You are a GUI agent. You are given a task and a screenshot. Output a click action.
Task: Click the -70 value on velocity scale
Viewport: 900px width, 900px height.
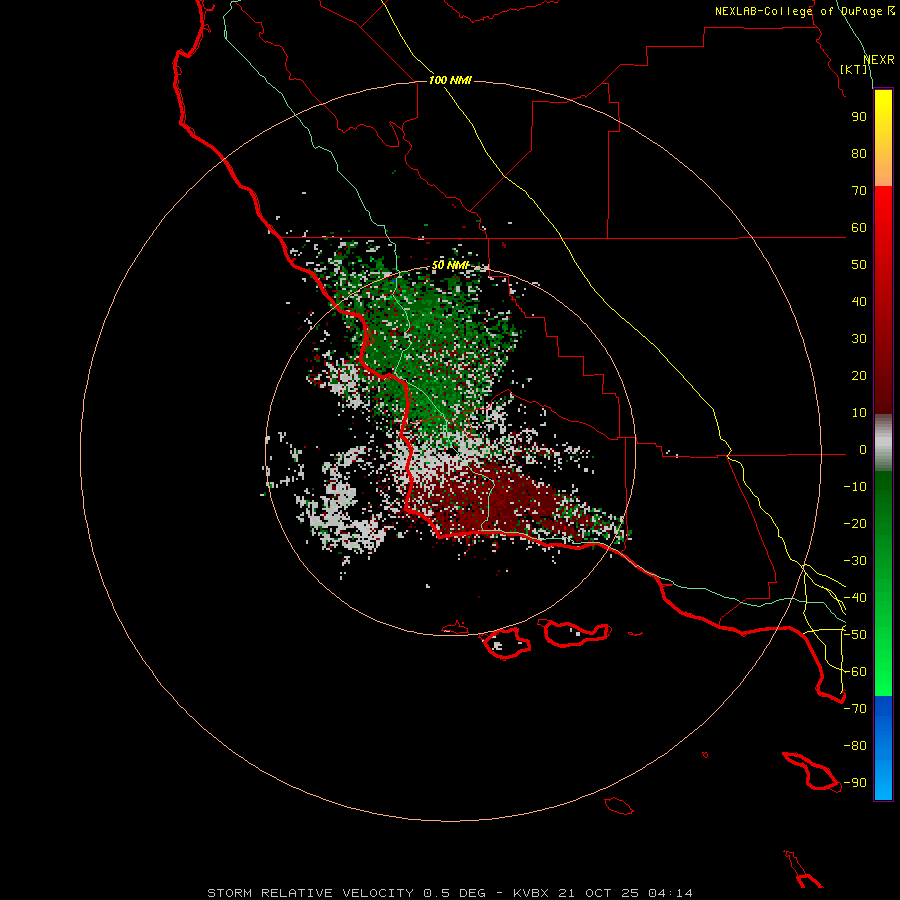point(855,709)
